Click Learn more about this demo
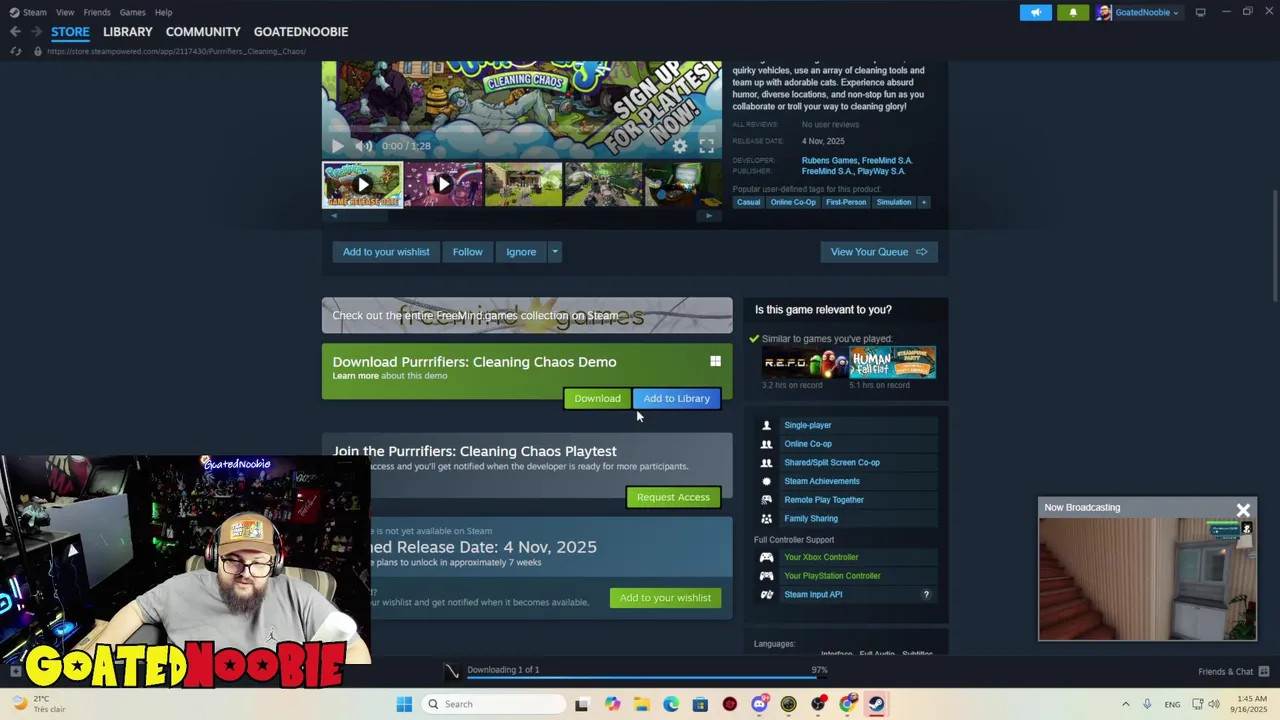1280x720 pixels. point(355,376)
